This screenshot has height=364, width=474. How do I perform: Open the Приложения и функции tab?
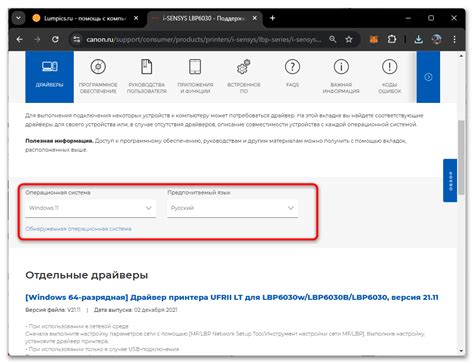[x=195, y=77]
